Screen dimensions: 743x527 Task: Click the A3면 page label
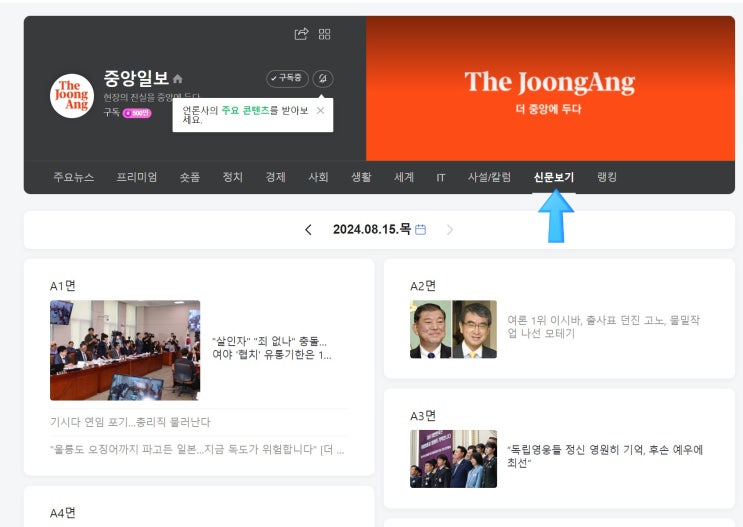(423, 416)
